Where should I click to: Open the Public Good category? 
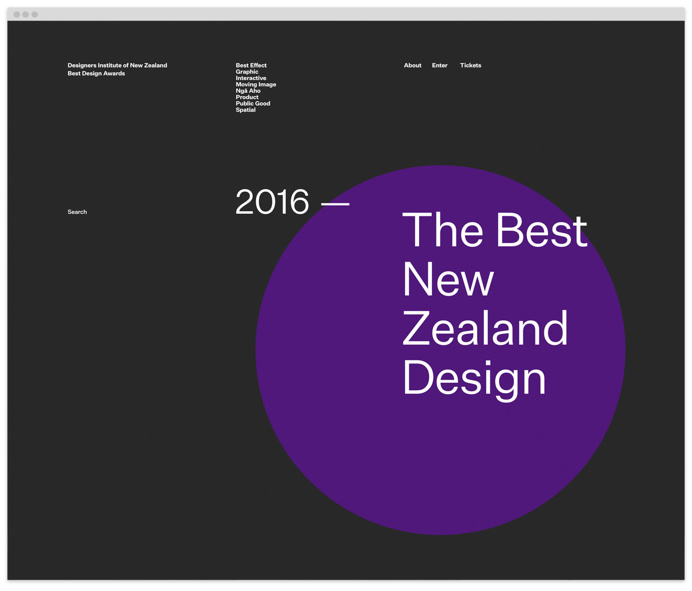click(252, 103)
